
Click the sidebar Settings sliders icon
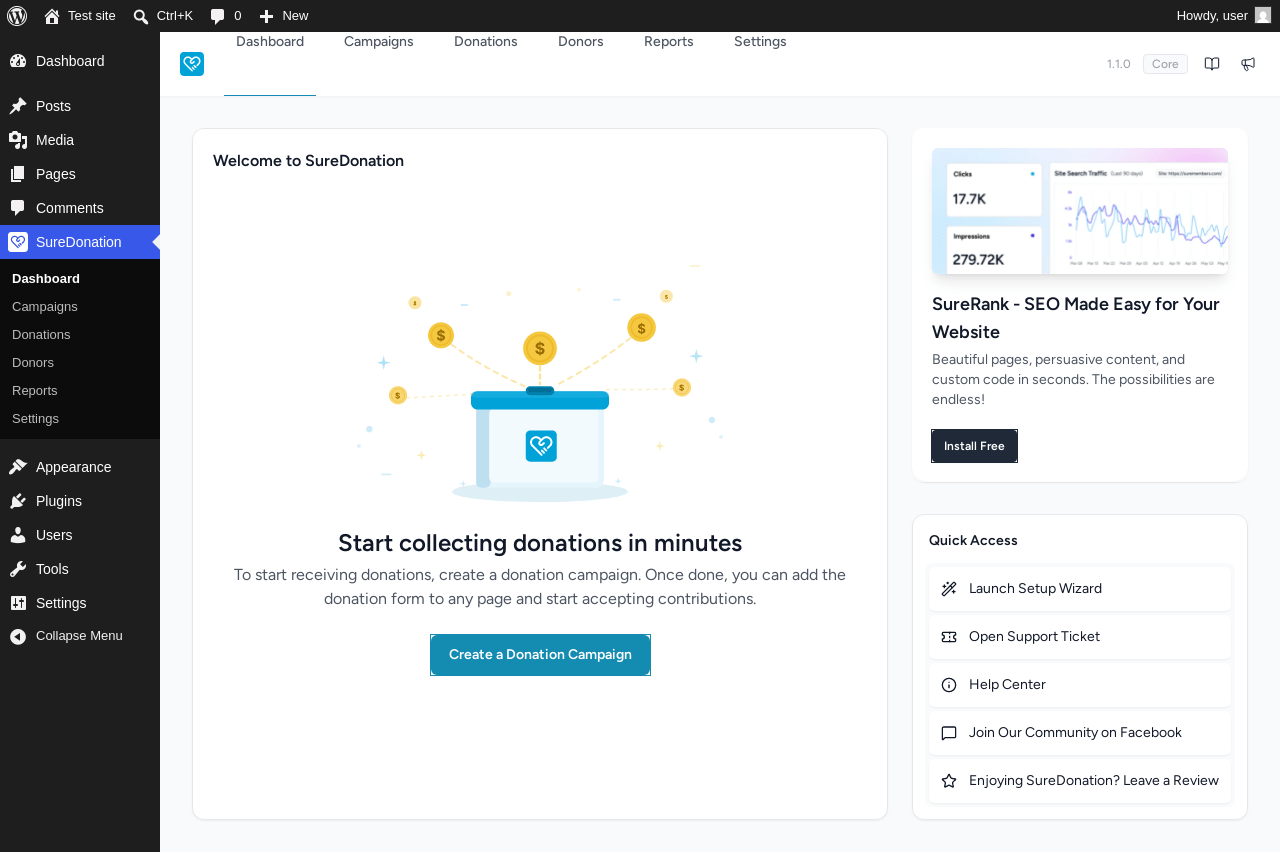click(18, 603)
